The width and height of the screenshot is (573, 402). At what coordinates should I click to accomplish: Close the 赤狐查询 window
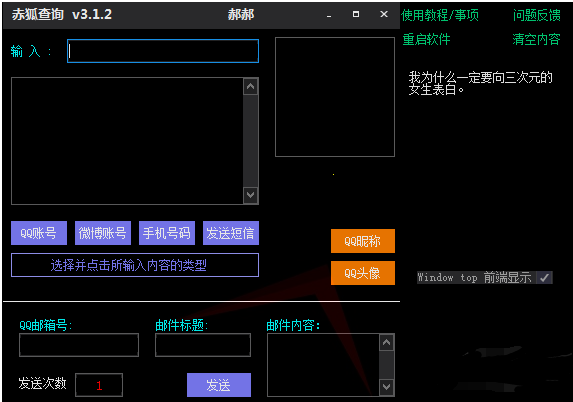point(384,14)
